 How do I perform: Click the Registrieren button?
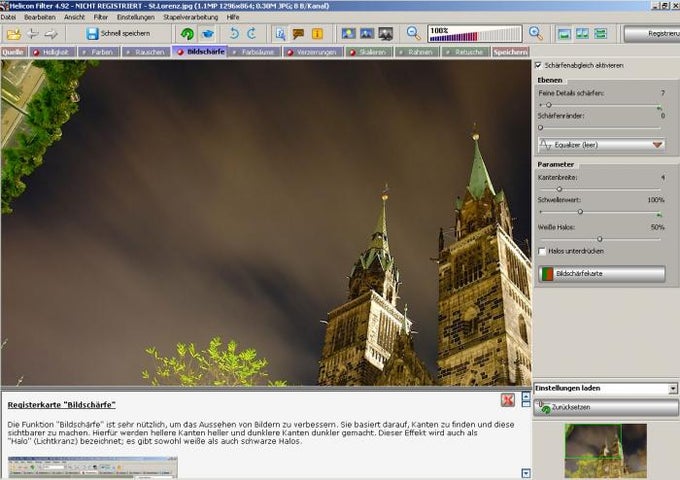652,34
